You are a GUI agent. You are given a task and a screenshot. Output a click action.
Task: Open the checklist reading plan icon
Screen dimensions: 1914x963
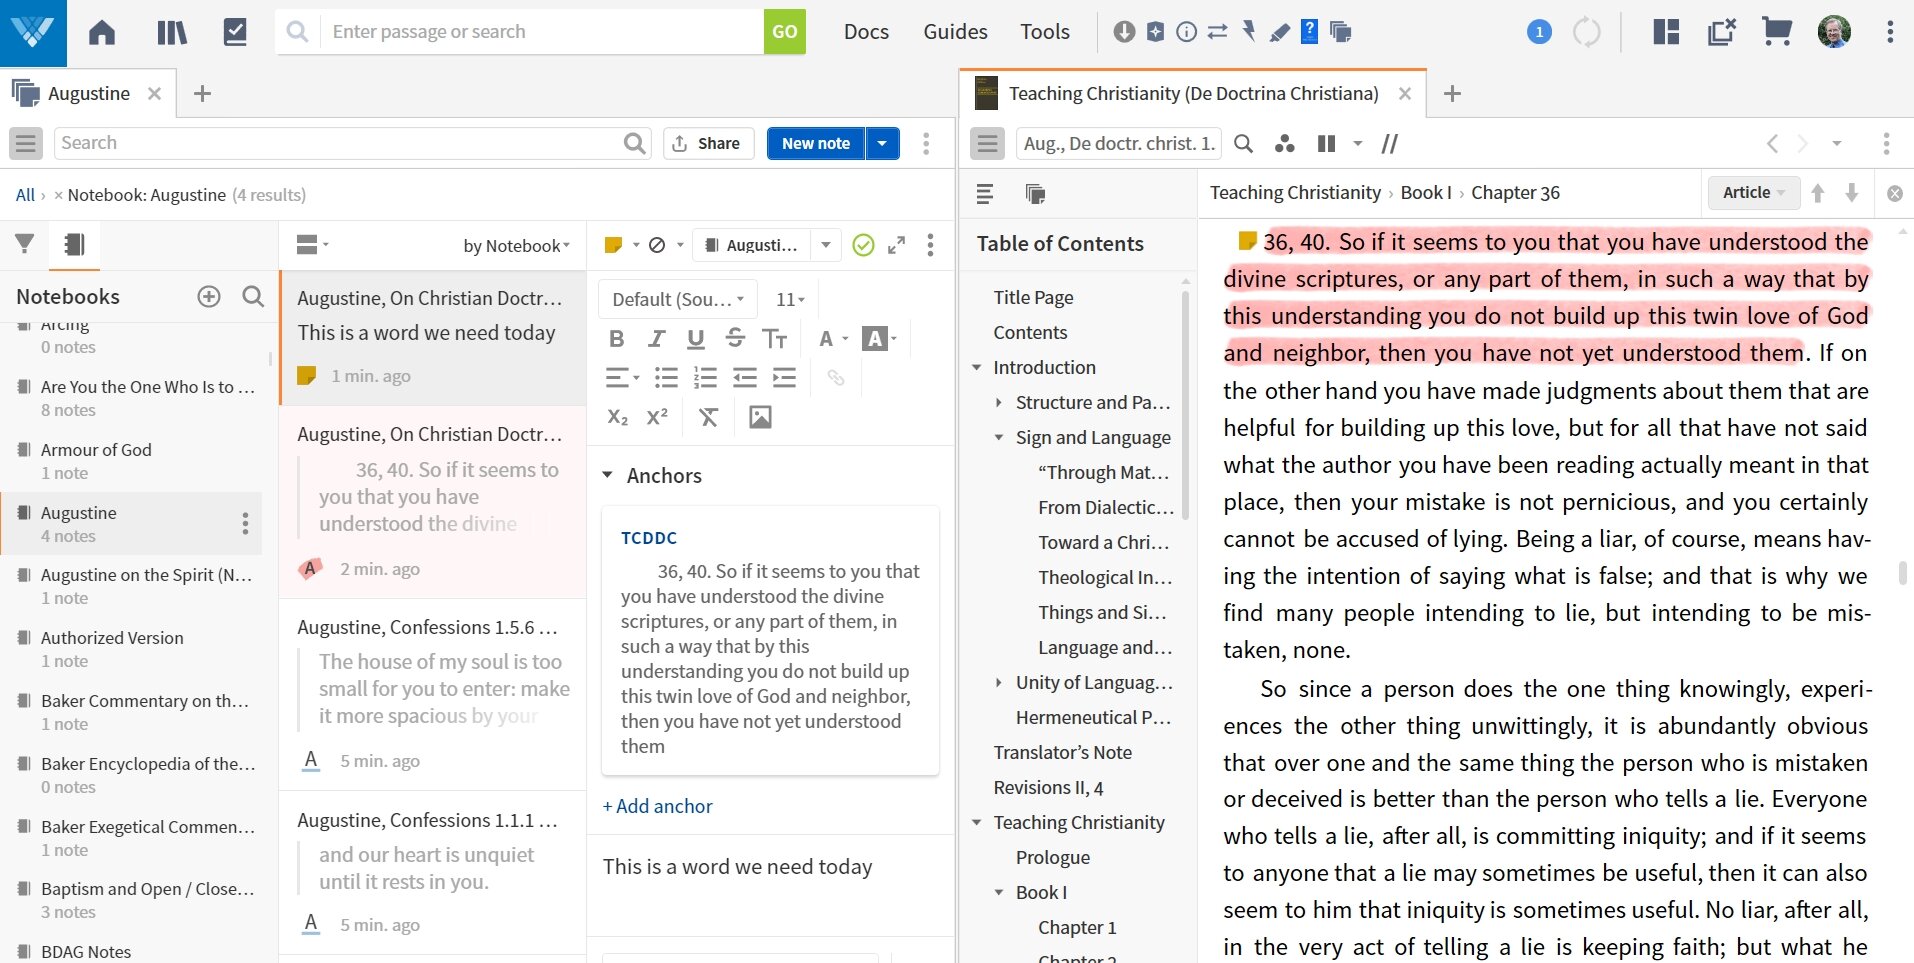pos(235,32)
